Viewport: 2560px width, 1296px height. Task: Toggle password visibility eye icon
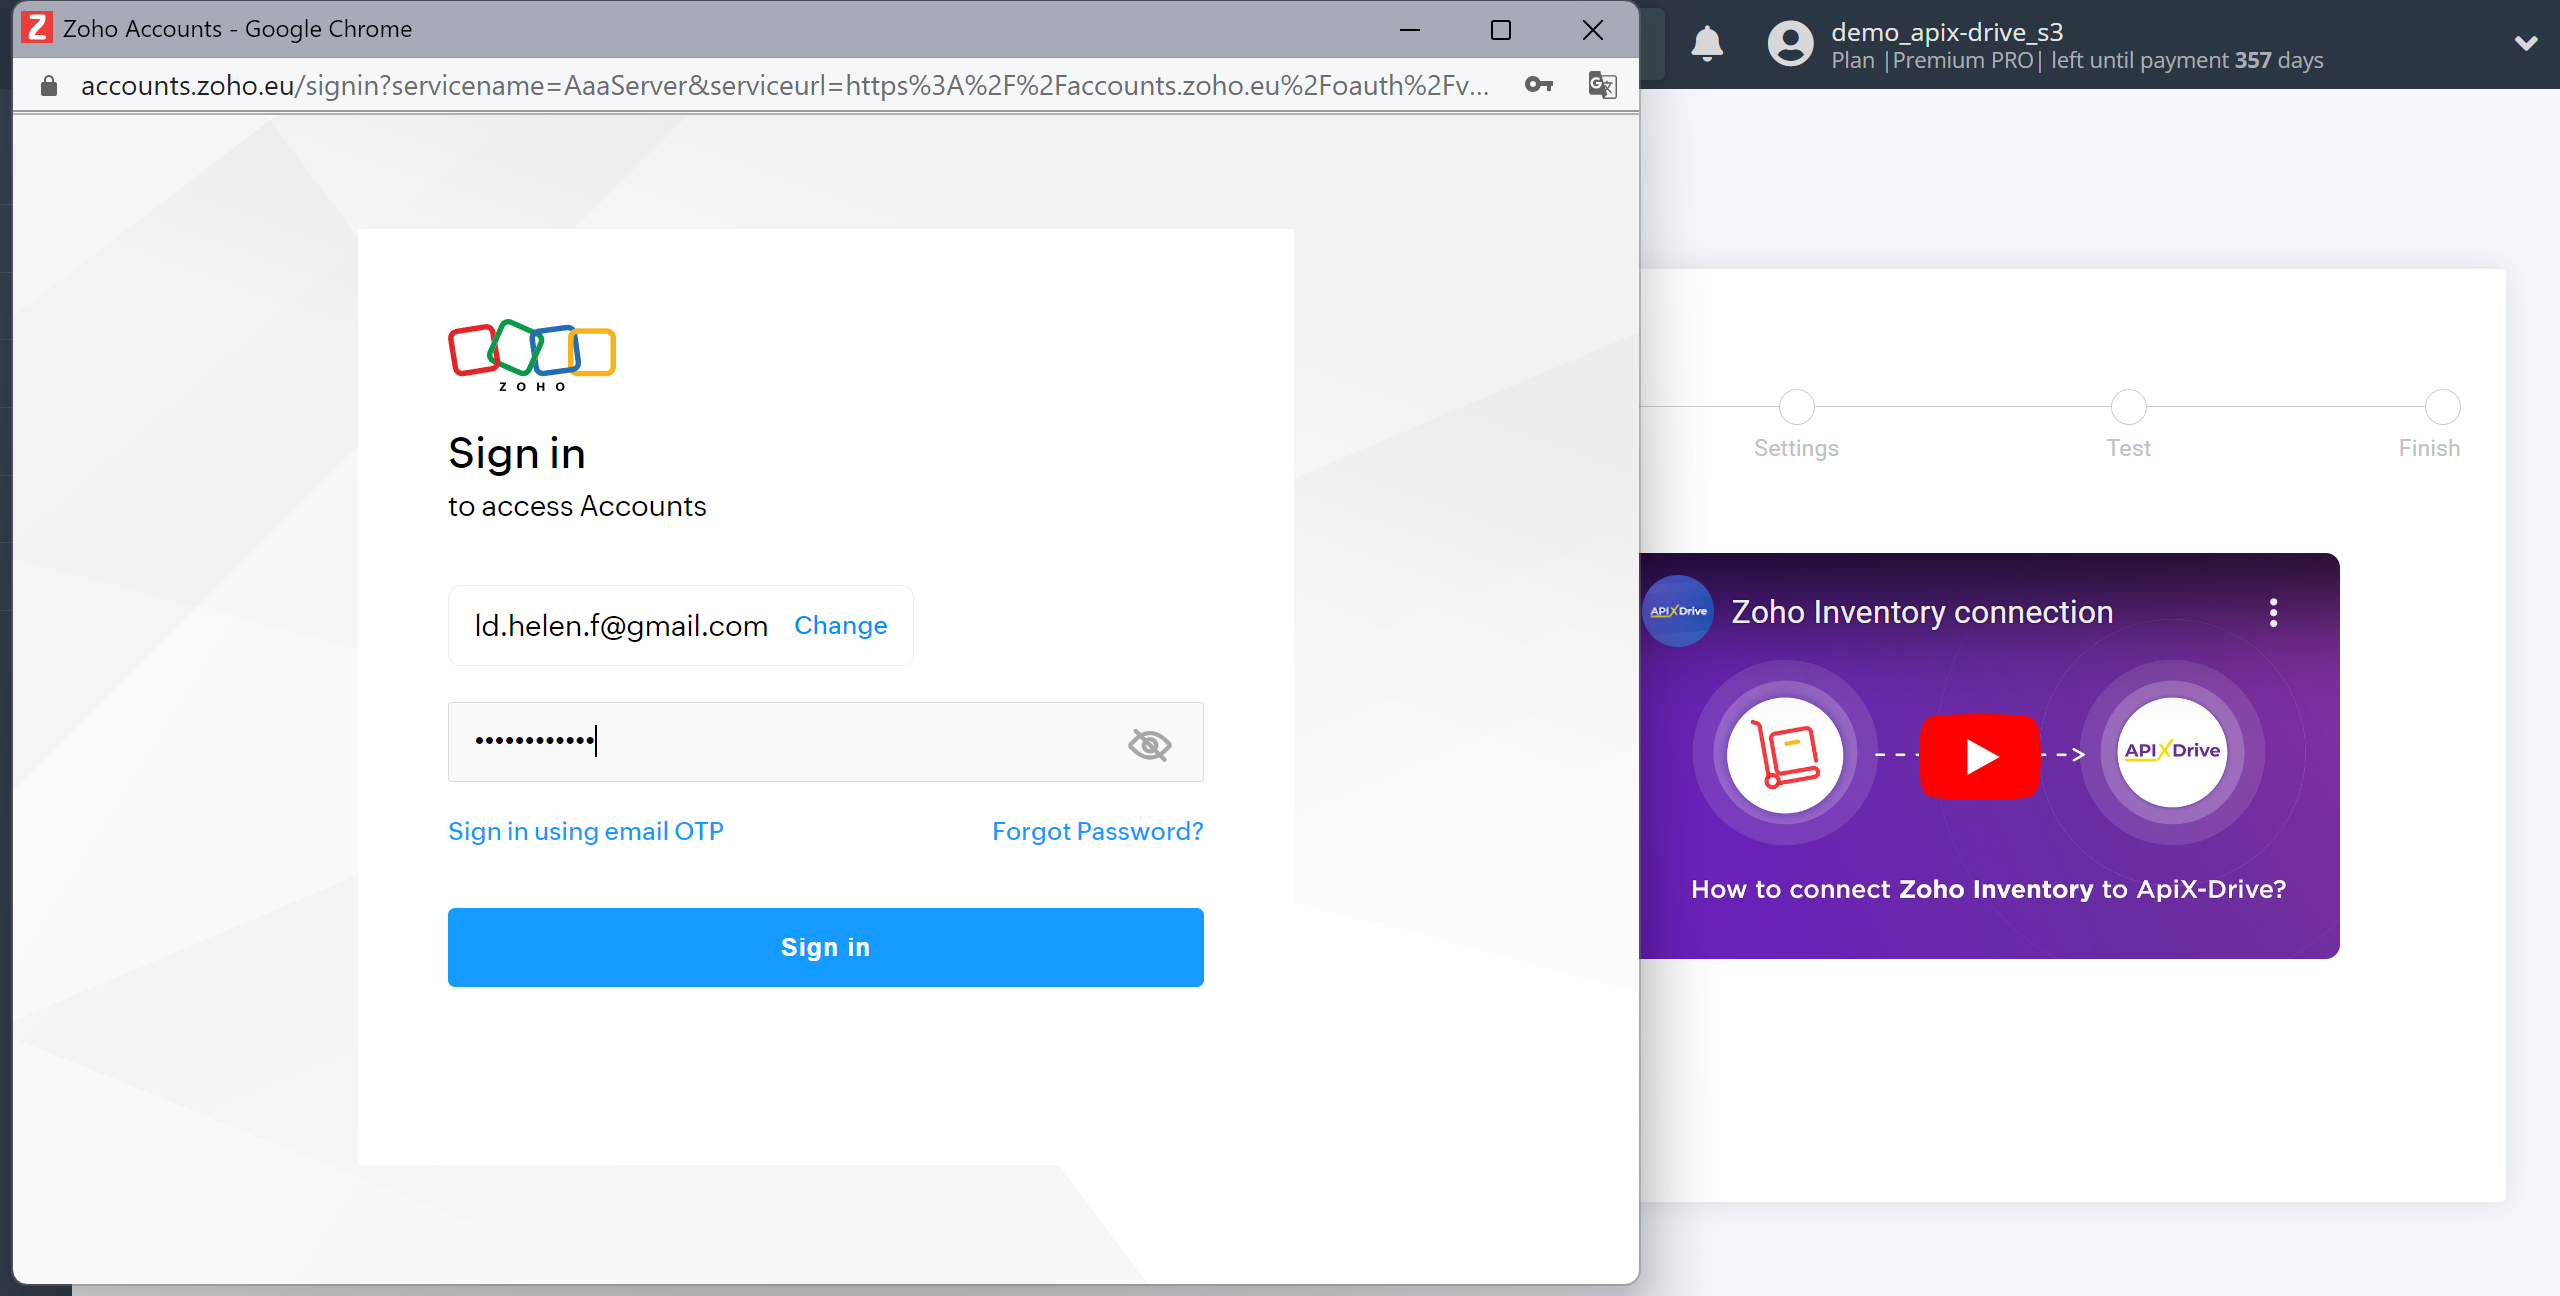point(1149,744)
